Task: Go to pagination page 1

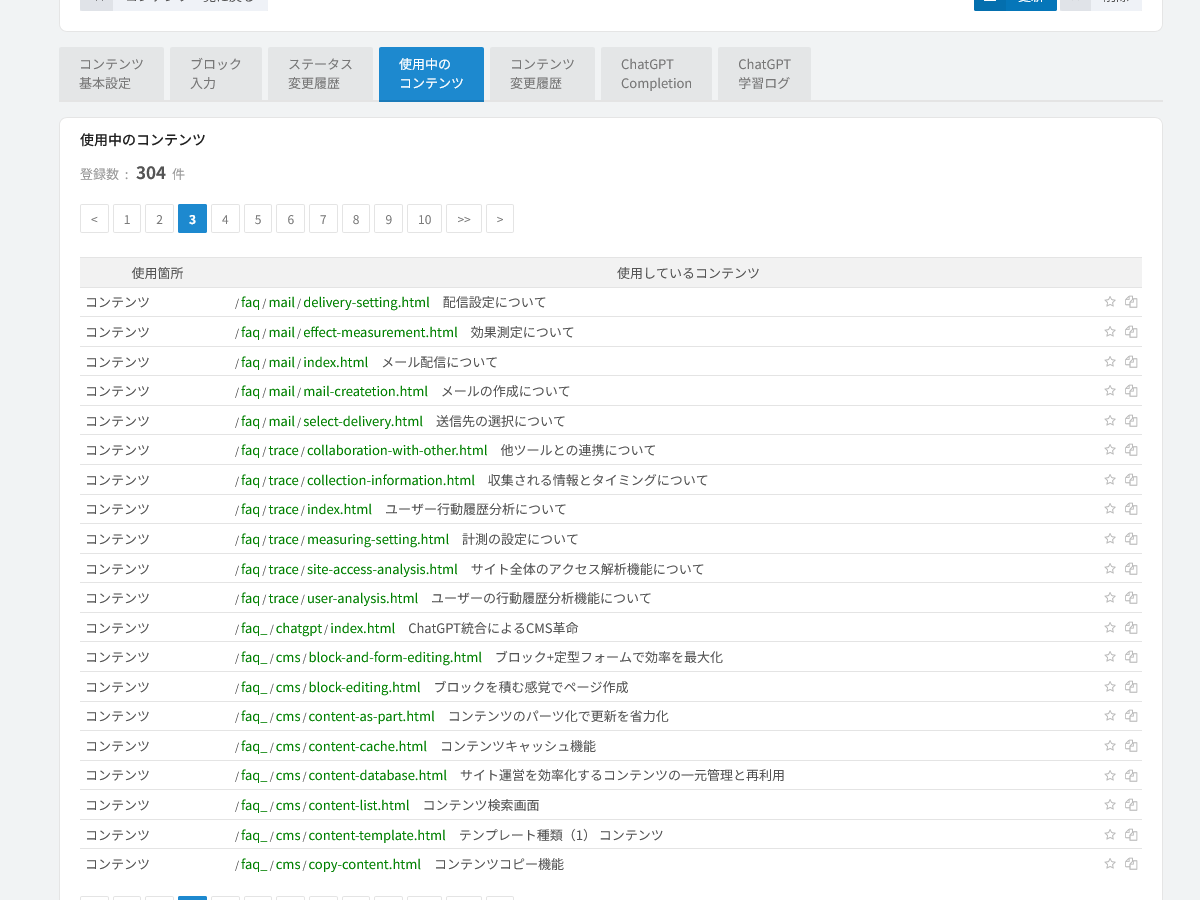Action: [x=127, y=219]
